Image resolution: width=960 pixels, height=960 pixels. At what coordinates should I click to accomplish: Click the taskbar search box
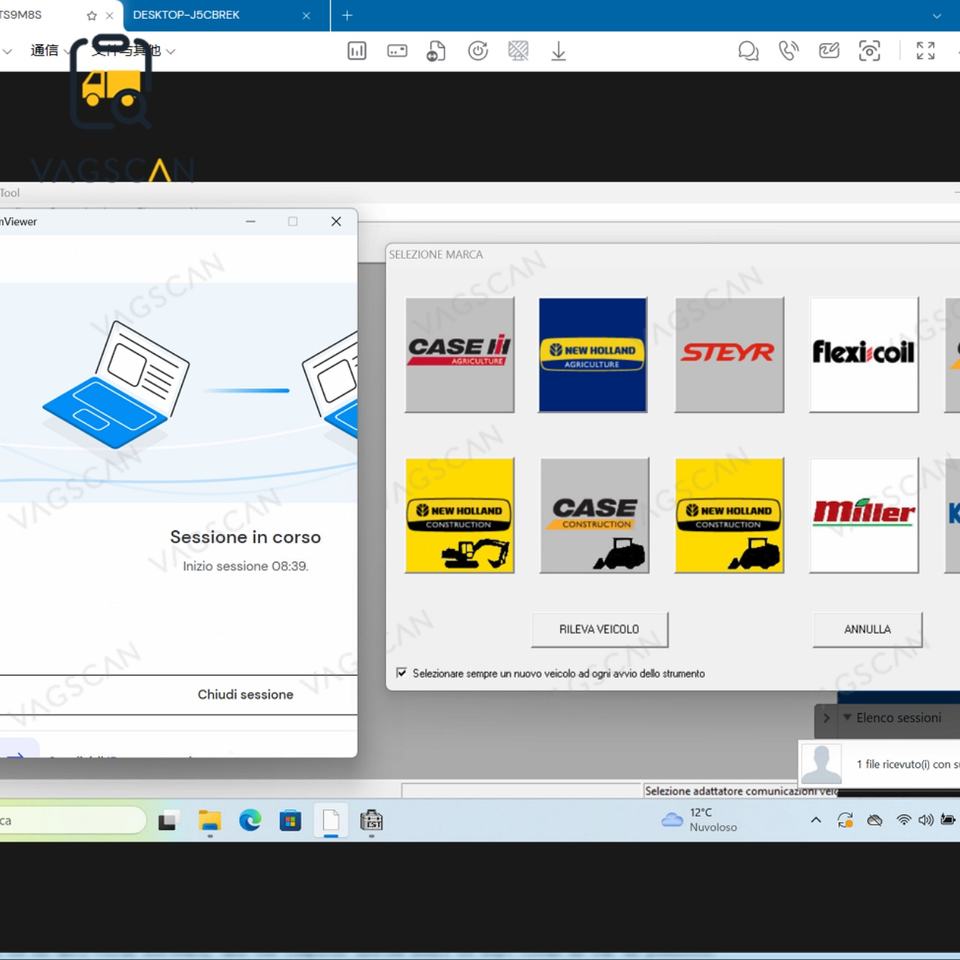72,820
